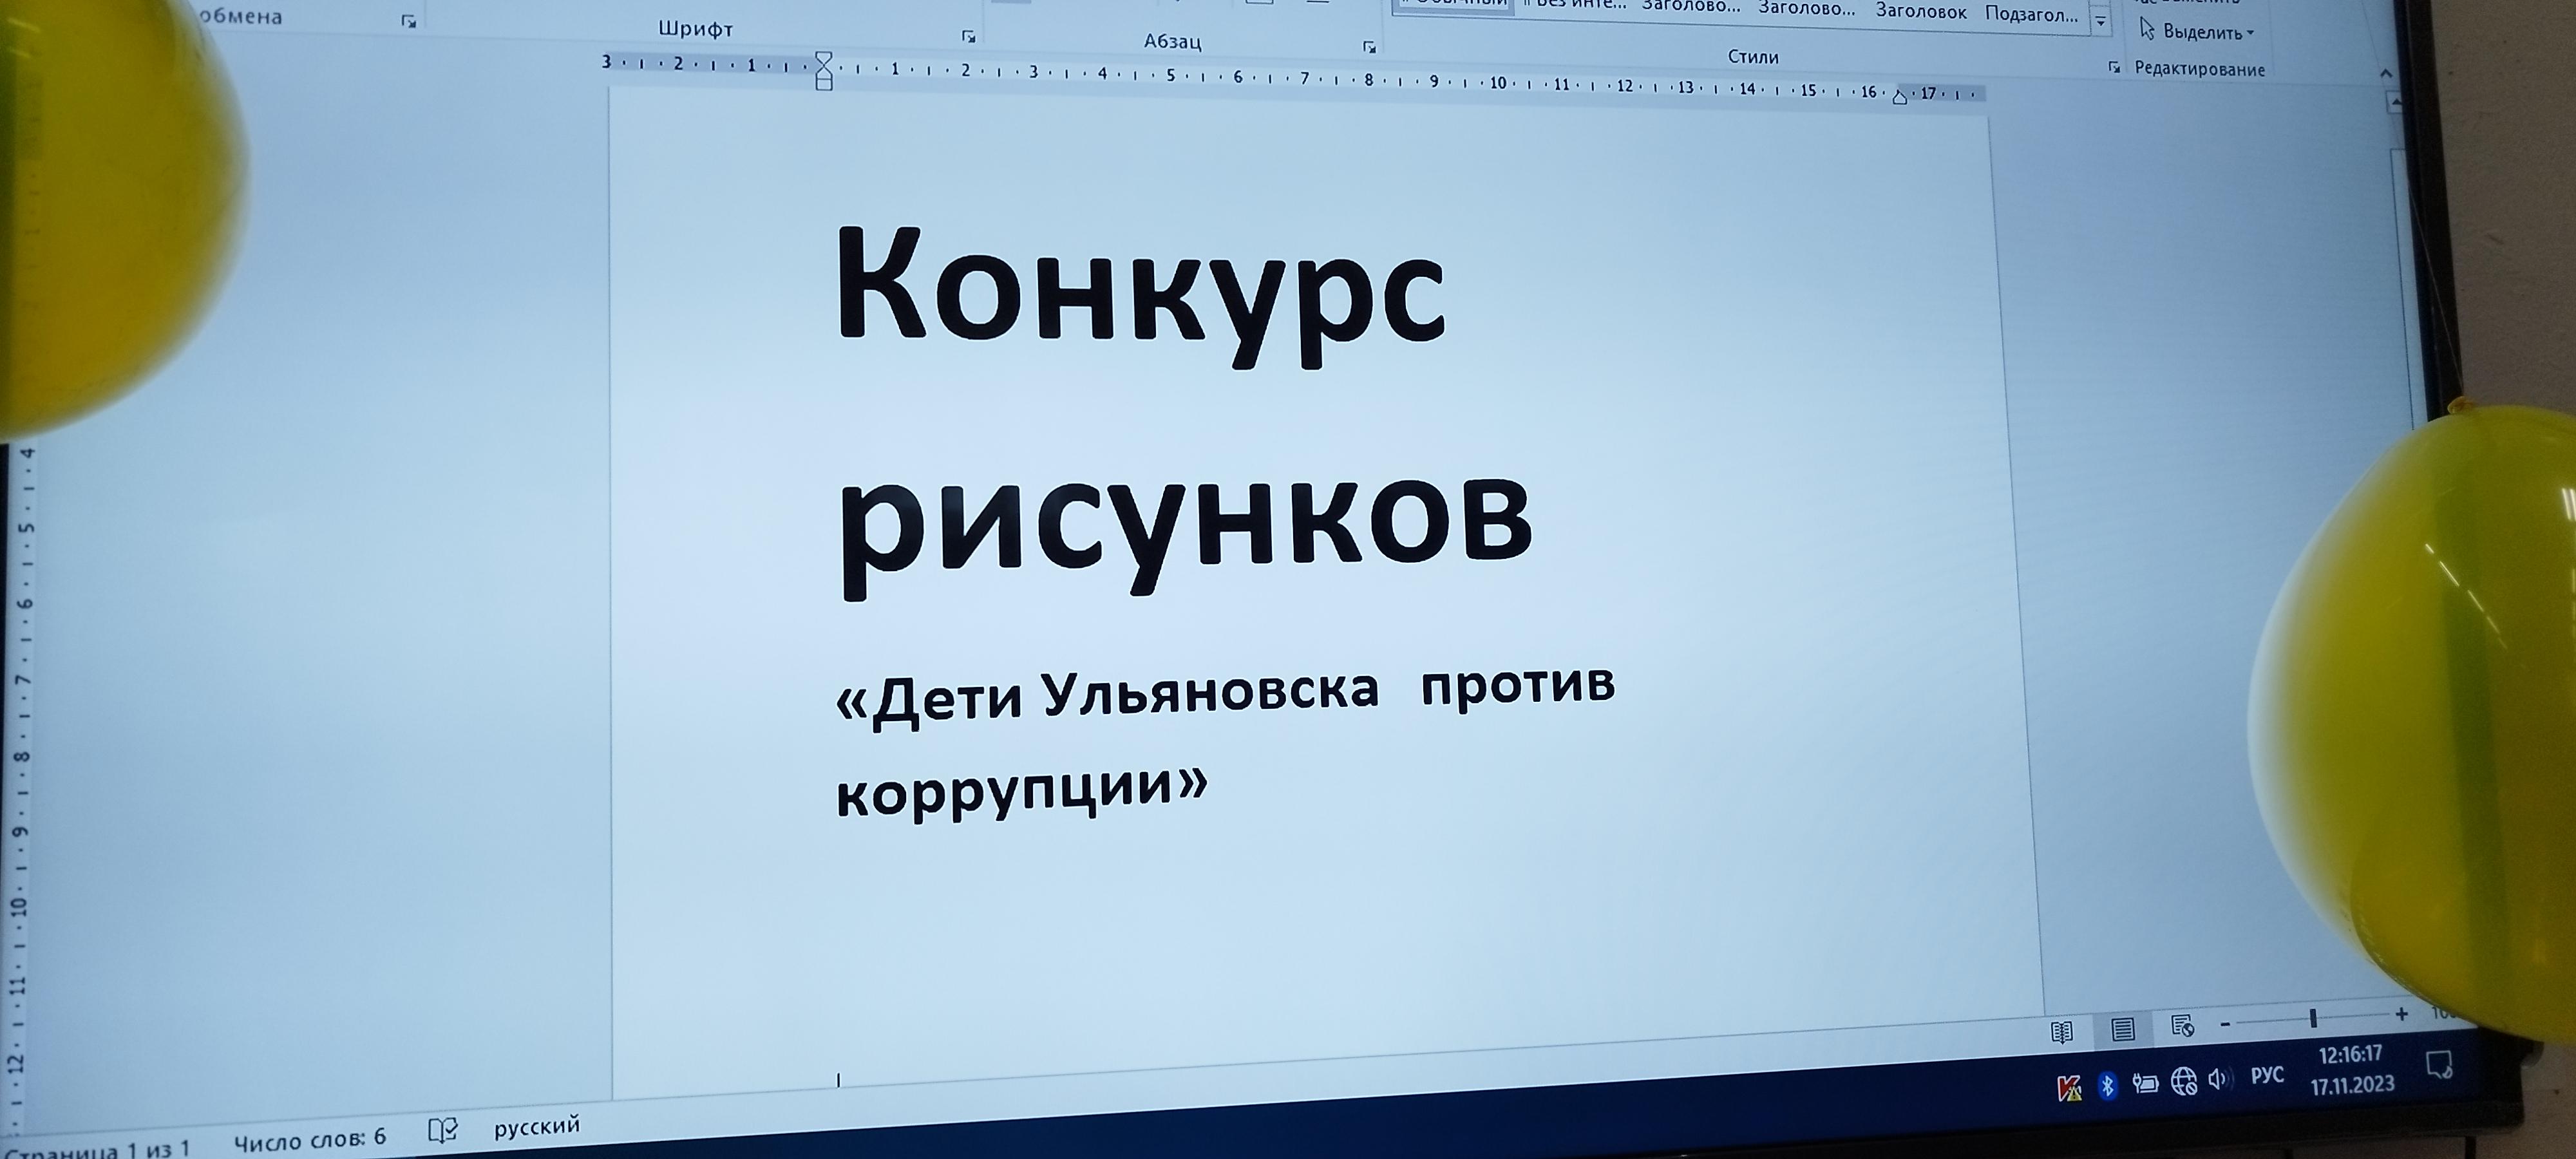The image size is (2576, 1159).
Task: Switch to Web Layout view icon
Action: point(2183,1026)
